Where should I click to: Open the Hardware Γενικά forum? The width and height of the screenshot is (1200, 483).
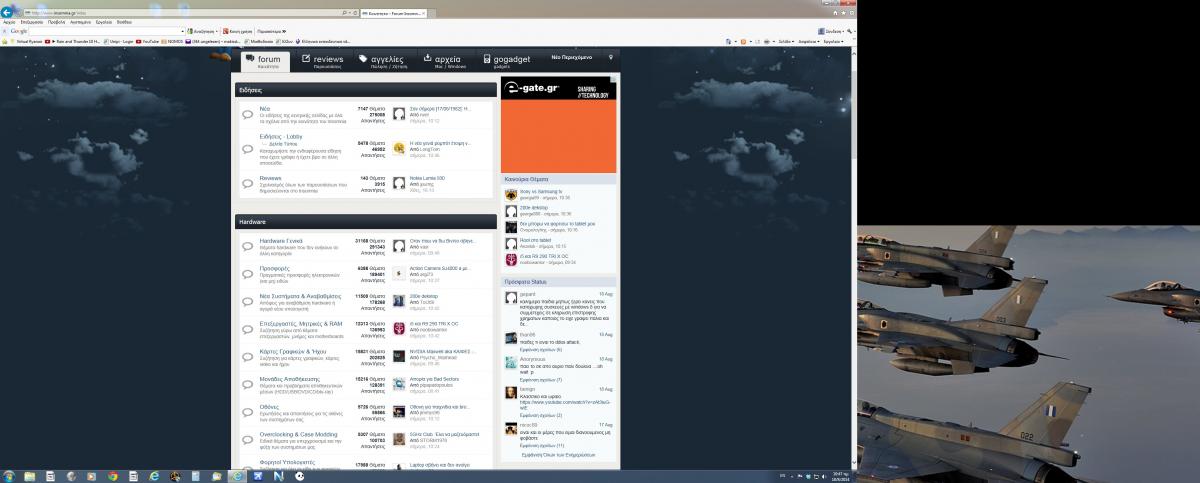click(x=279, y=241)
